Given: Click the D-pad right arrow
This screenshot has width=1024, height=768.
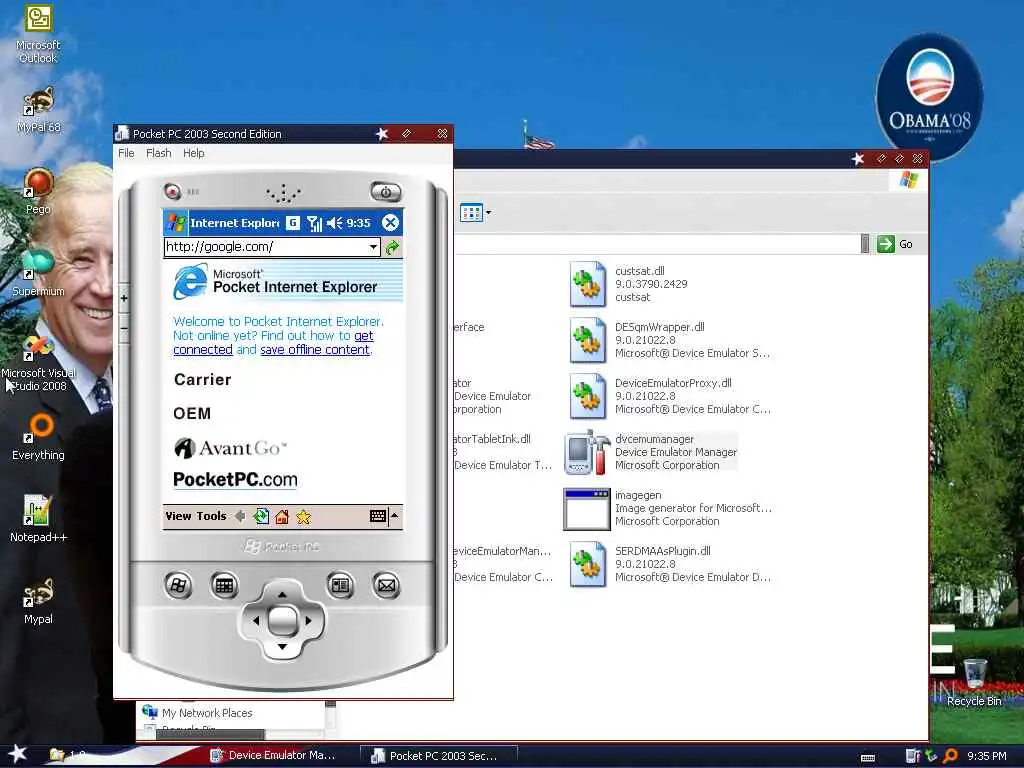Looking at the screenshot, I should coord(308,620).
